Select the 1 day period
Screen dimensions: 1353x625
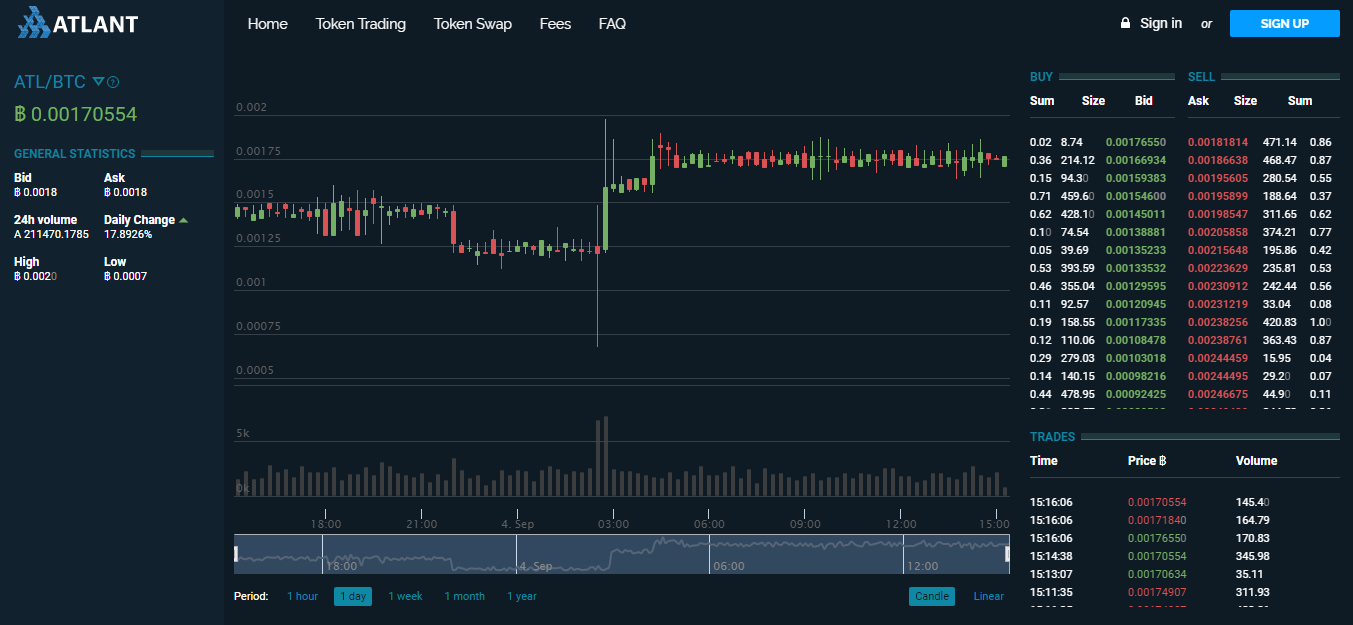click(x=353, y=596)
